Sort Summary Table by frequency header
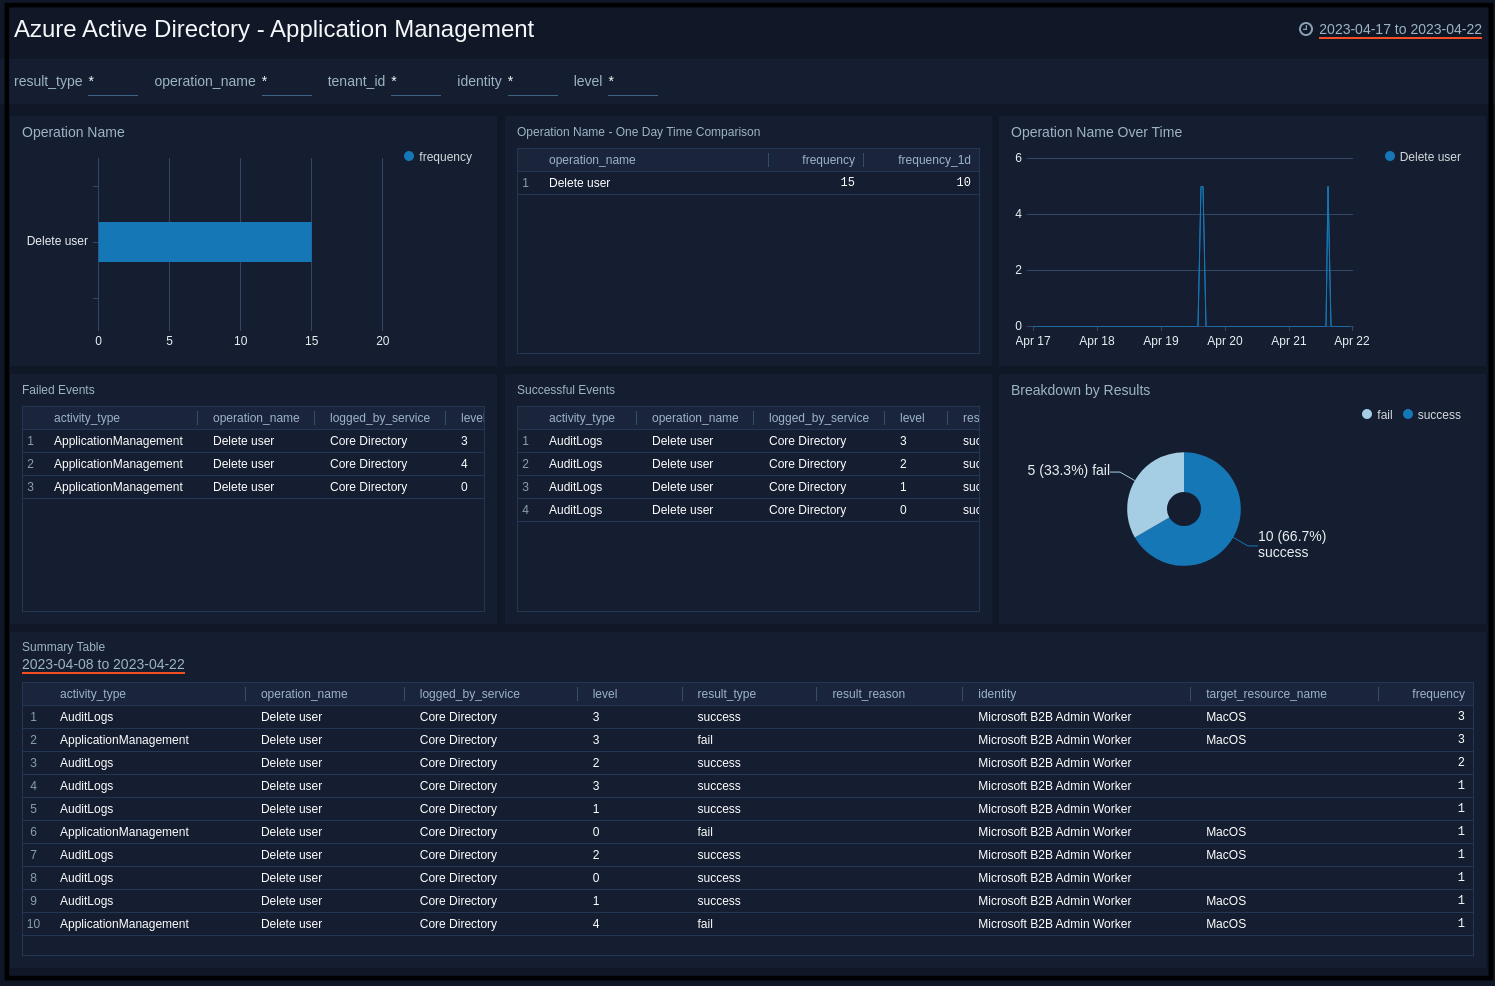Screen dimensions: 1495x986 point(1438,694)
